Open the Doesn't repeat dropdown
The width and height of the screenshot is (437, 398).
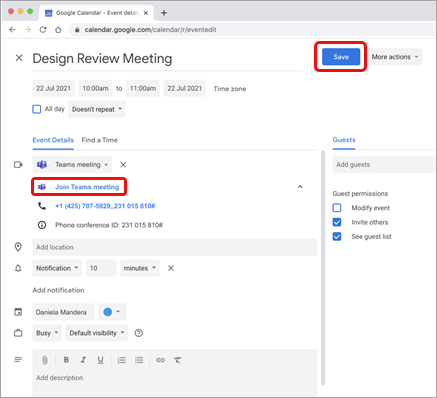click(97, 109)
